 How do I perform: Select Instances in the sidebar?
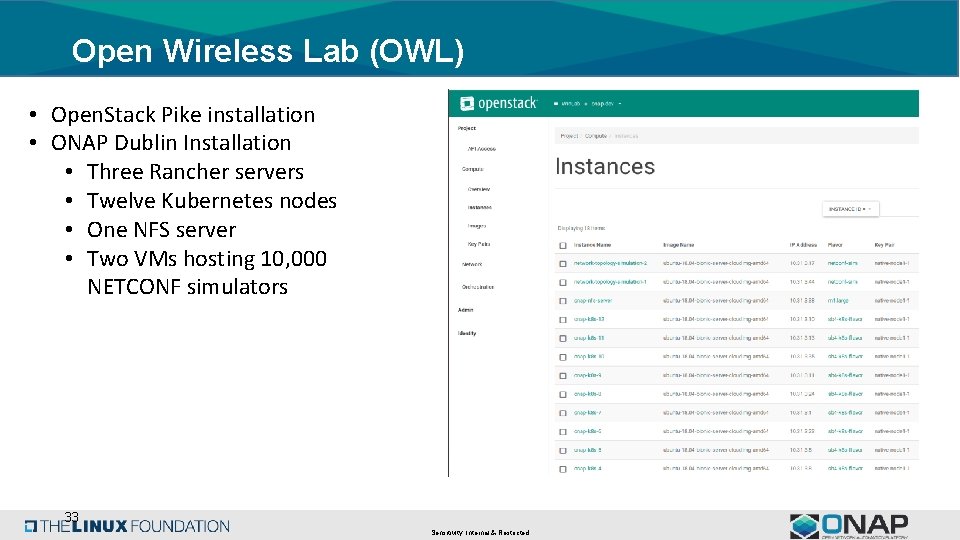pos(479,208)
